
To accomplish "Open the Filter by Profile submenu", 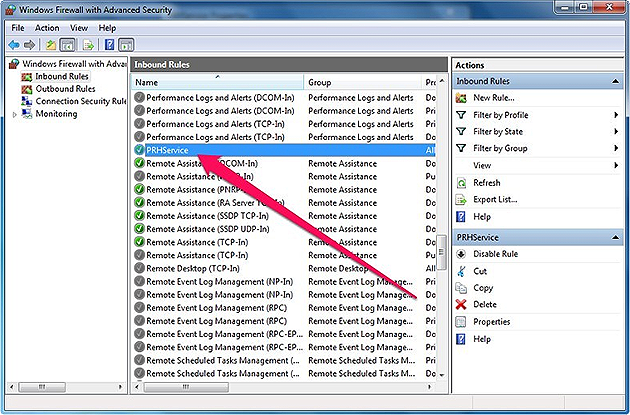I will 501,115.
